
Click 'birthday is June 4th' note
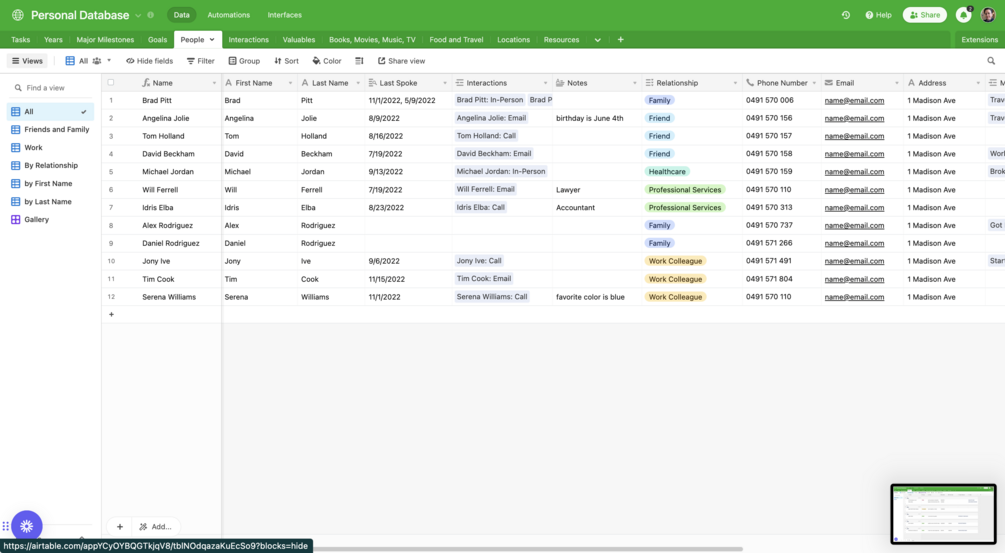pos(589,118)
